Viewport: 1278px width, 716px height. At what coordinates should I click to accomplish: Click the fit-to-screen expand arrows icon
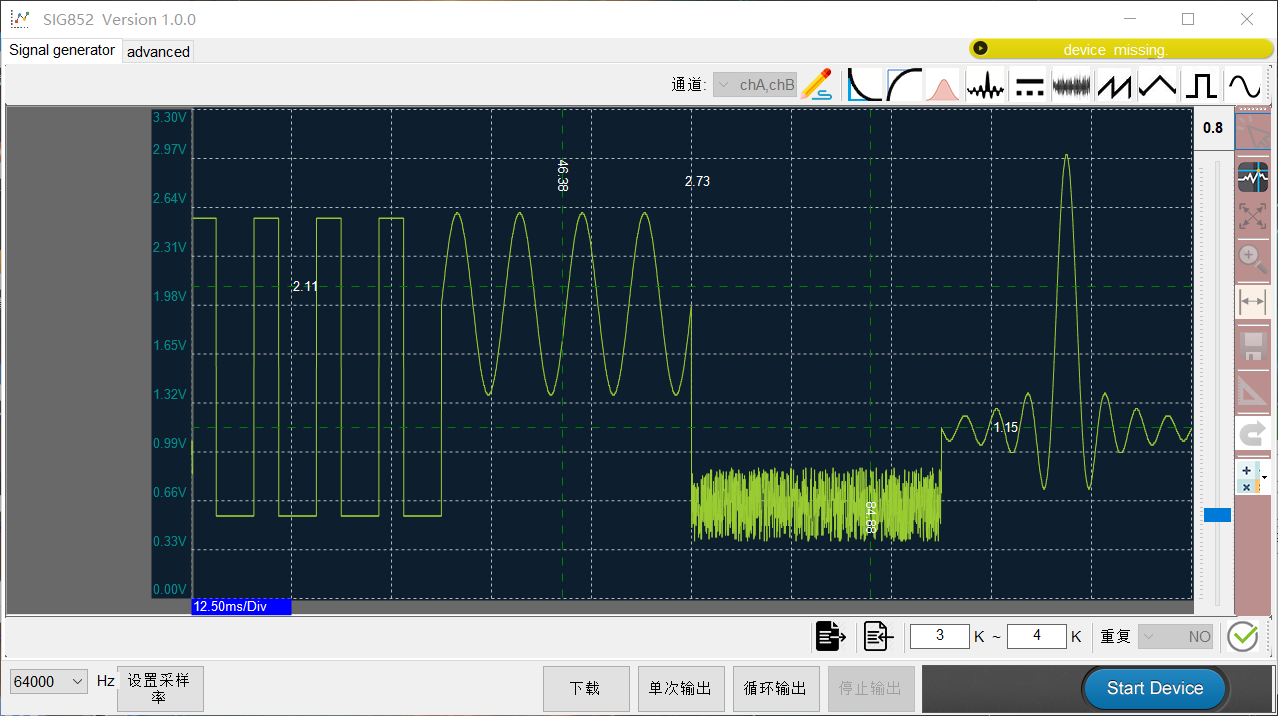(1253, 216)
